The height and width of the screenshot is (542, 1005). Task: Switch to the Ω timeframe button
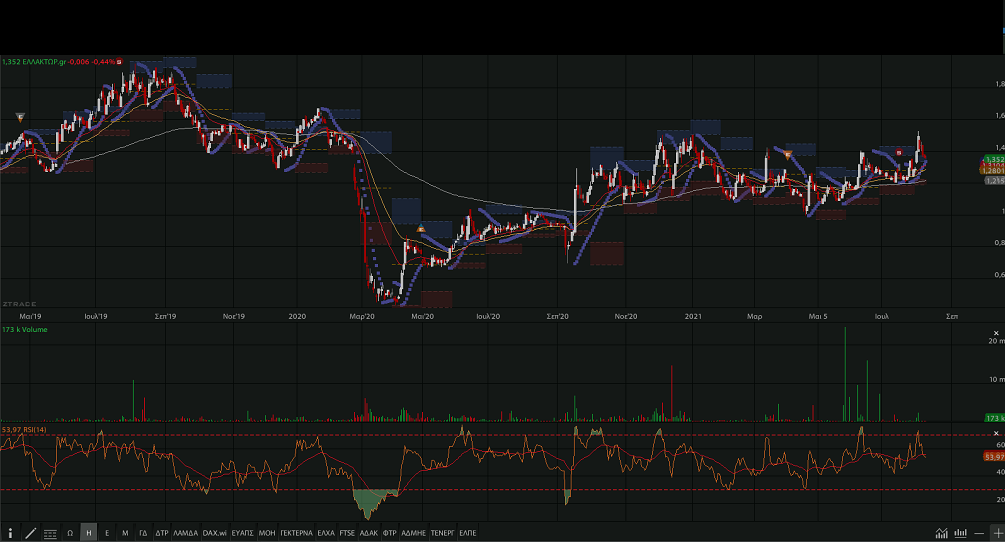tap(70, 533)
